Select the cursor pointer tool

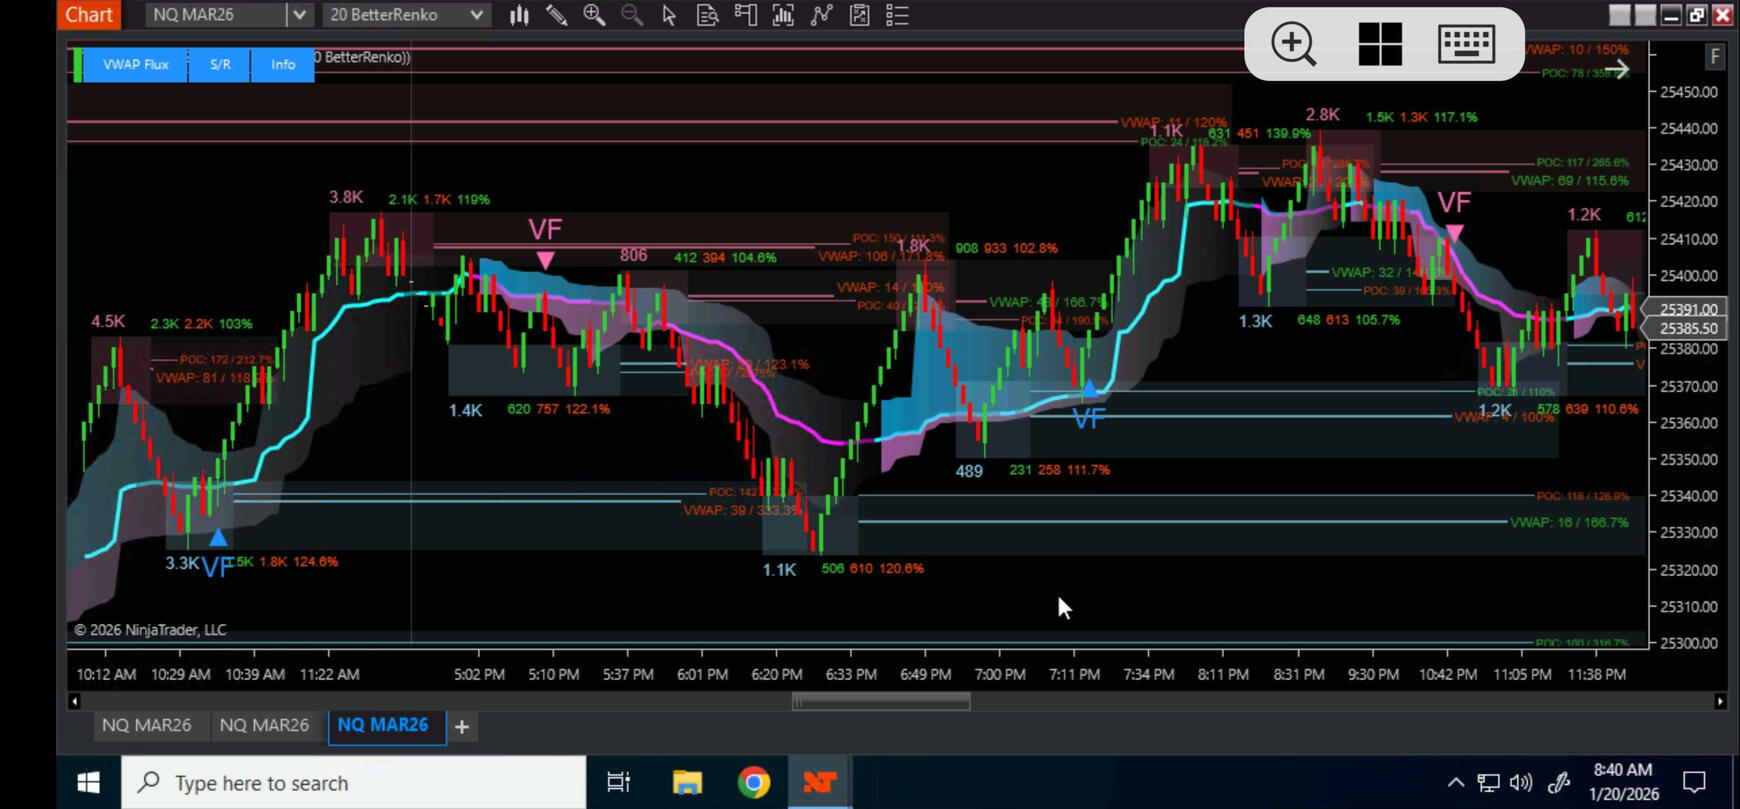click(x=669, y=15)
